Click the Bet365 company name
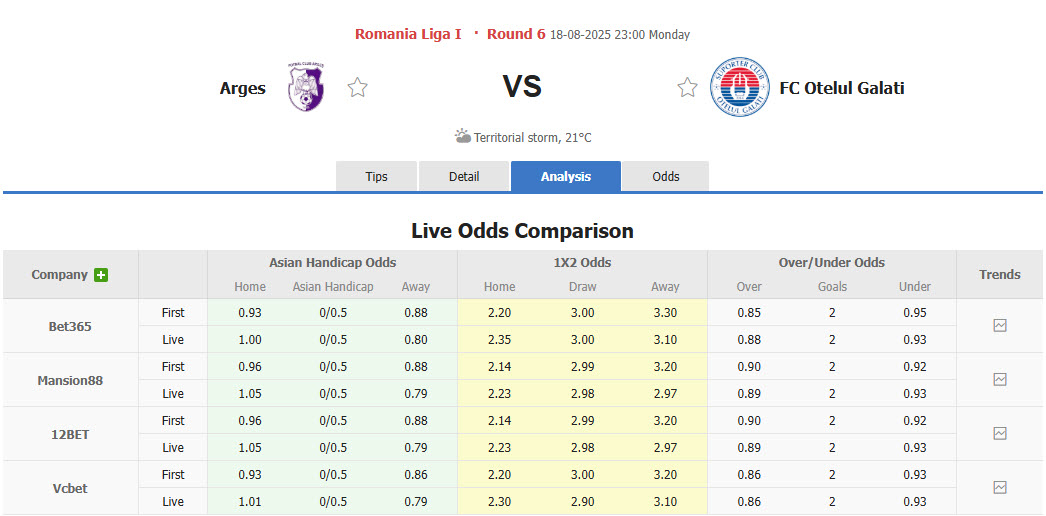The width and height of the screenshot is (1046, 516). pyautogui.click(x=70, y=326)
